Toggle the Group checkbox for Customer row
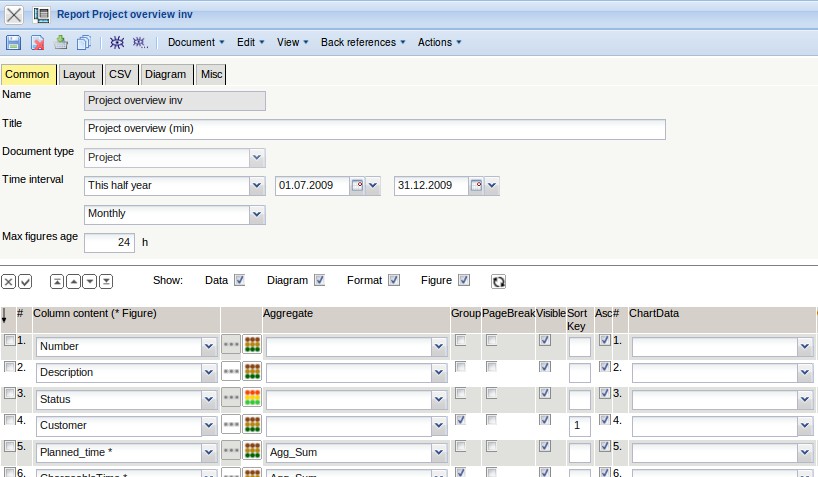The image size is (818, 477). click(x=460, y=419)
